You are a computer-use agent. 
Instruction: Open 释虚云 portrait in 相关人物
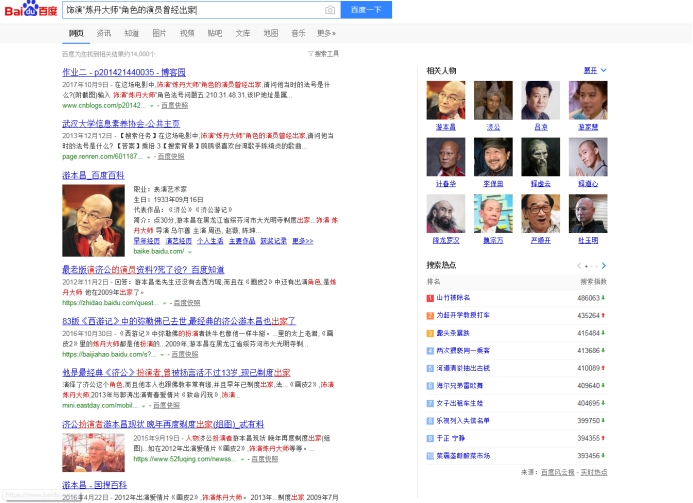[x=541, y=157]
